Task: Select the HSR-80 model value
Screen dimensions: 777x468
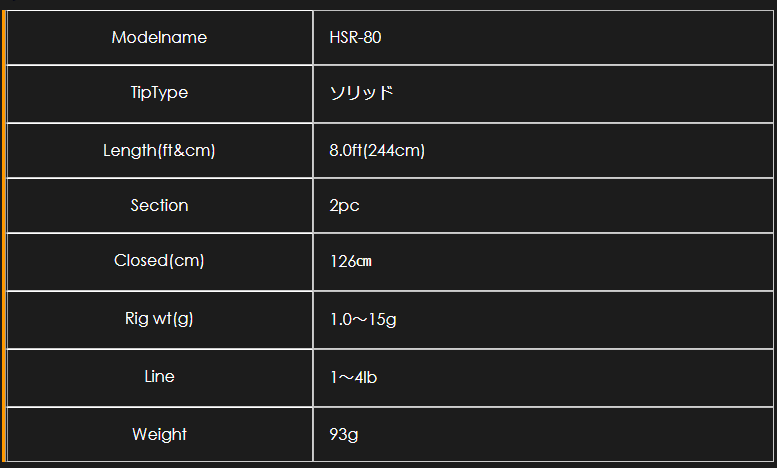Action: tap(355, 37)
